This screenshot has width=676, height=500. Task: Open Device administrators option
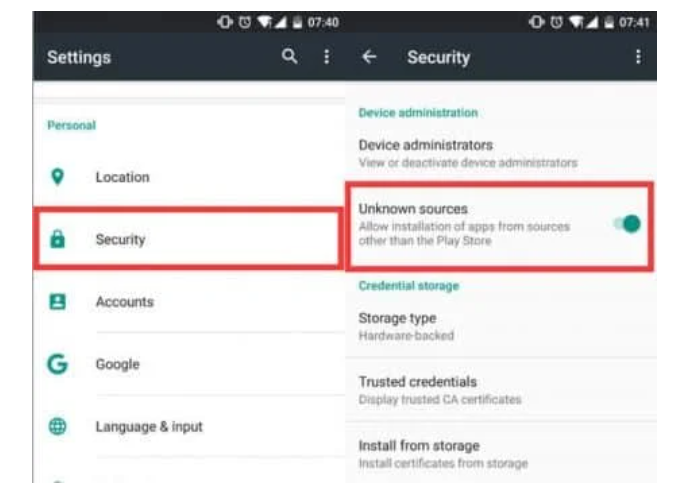click(x=501, y=153)
